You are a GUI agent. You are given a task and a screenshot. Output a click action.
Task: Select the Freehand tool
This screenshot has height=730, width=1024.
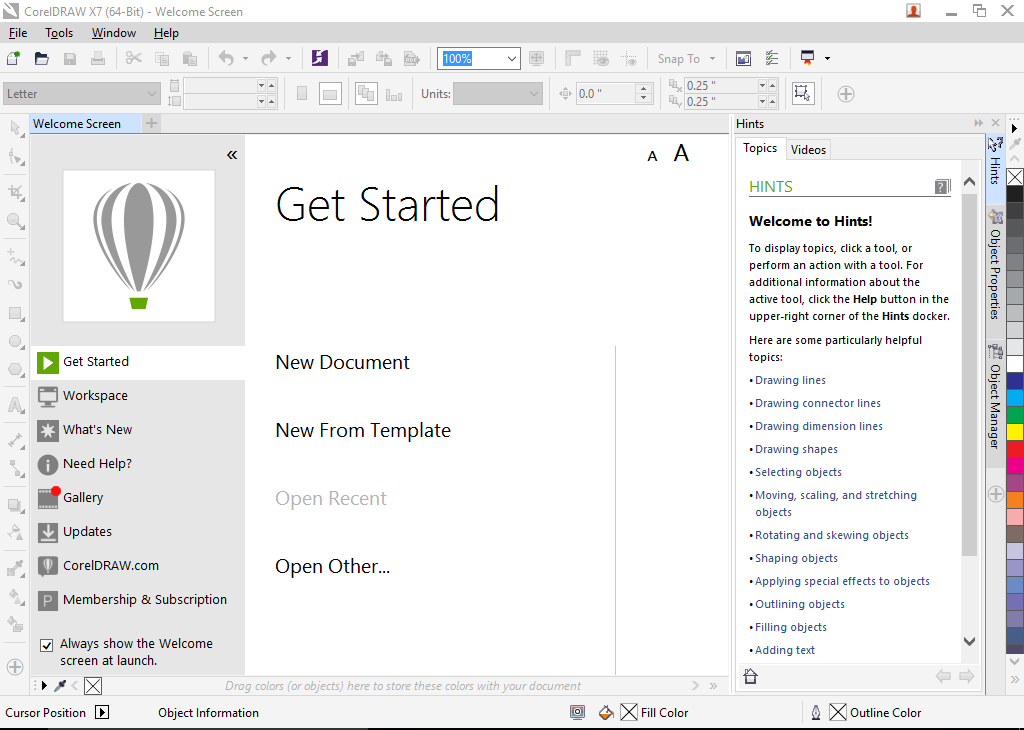click(16, 256)
